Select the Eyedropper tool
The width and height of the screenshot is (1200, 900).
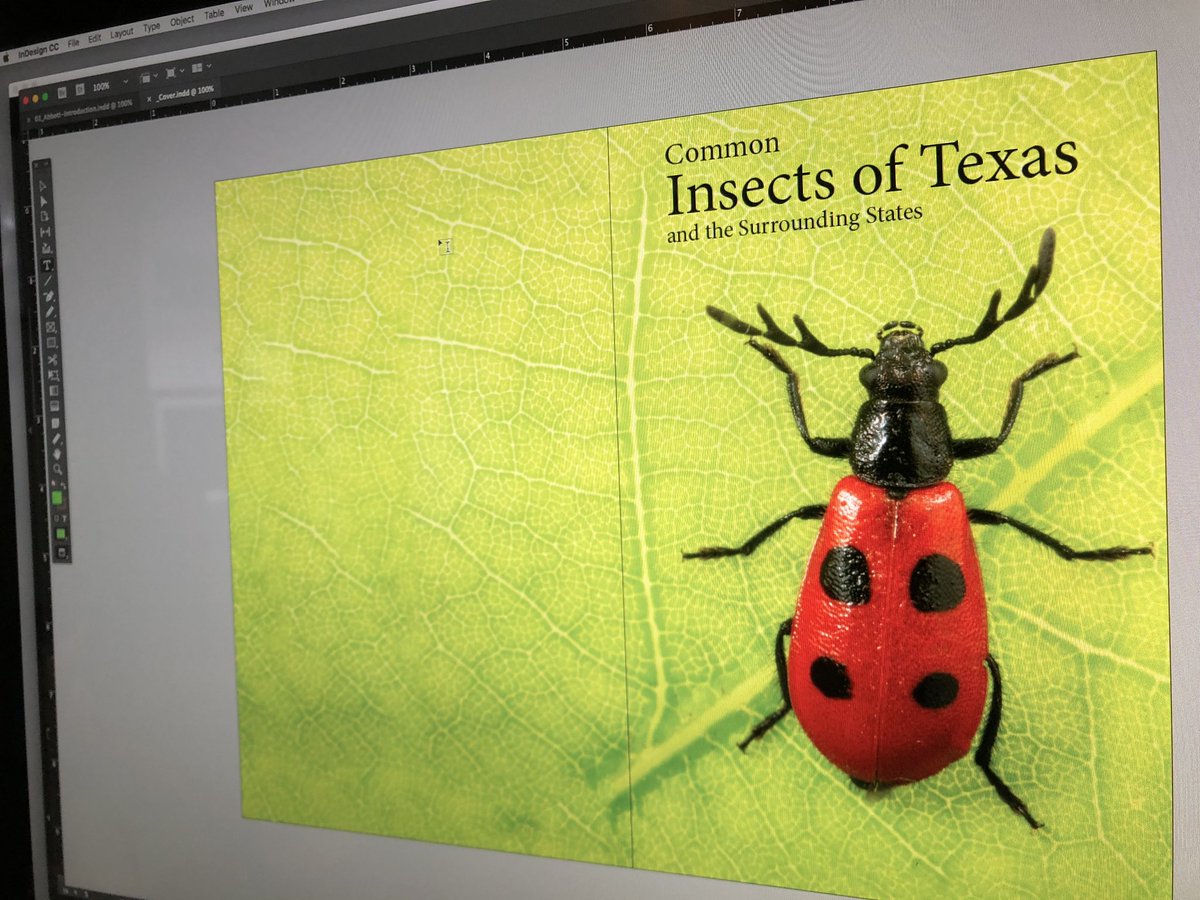56,438
